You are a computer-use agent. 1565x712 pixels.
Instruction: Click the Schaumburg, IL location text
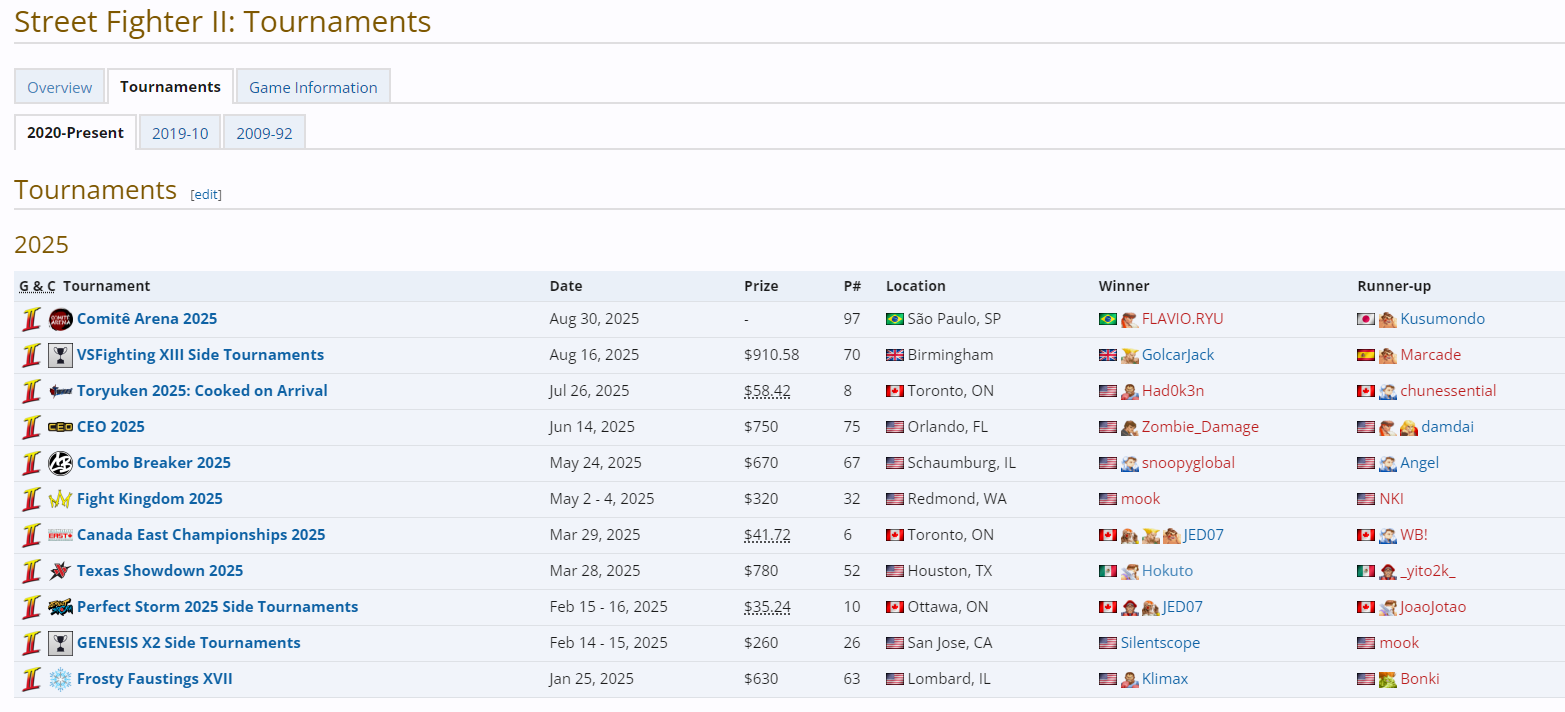coord(962,463)
